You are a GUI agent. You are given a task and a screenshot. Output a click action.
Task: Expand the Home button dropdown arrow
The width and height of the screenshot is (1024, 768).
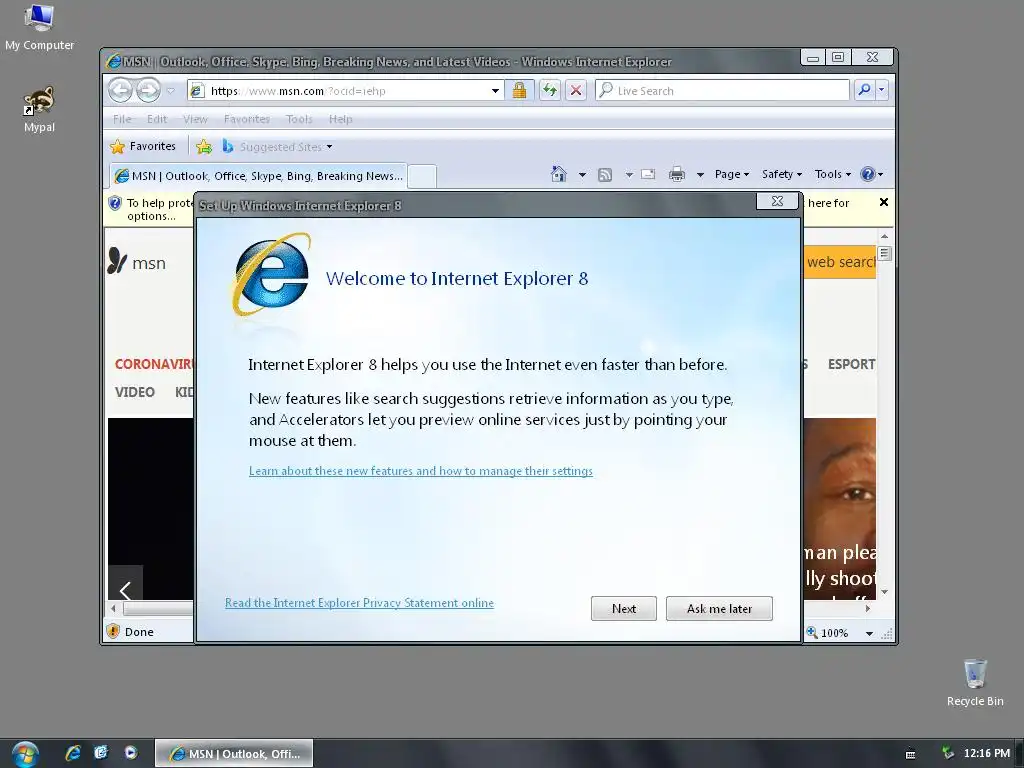[582, 174]
